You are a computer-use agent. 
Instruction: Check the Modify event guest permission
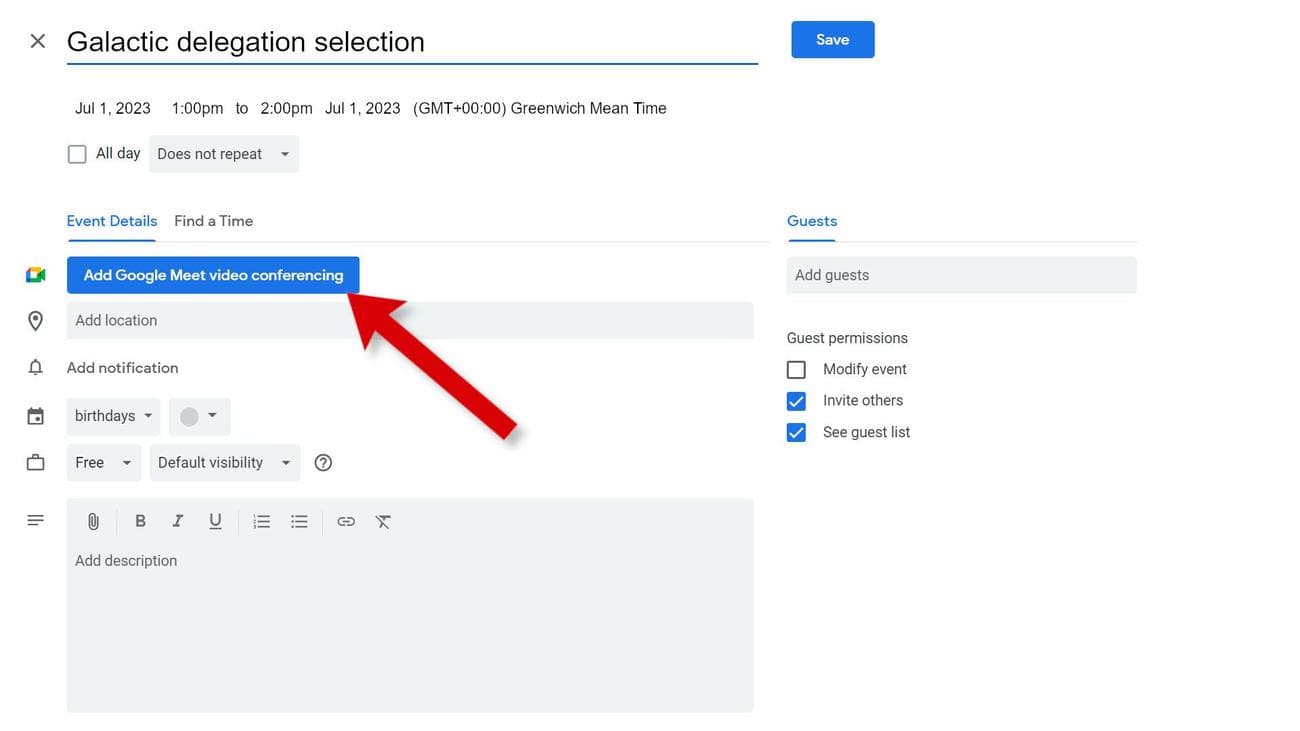[796, 370]
